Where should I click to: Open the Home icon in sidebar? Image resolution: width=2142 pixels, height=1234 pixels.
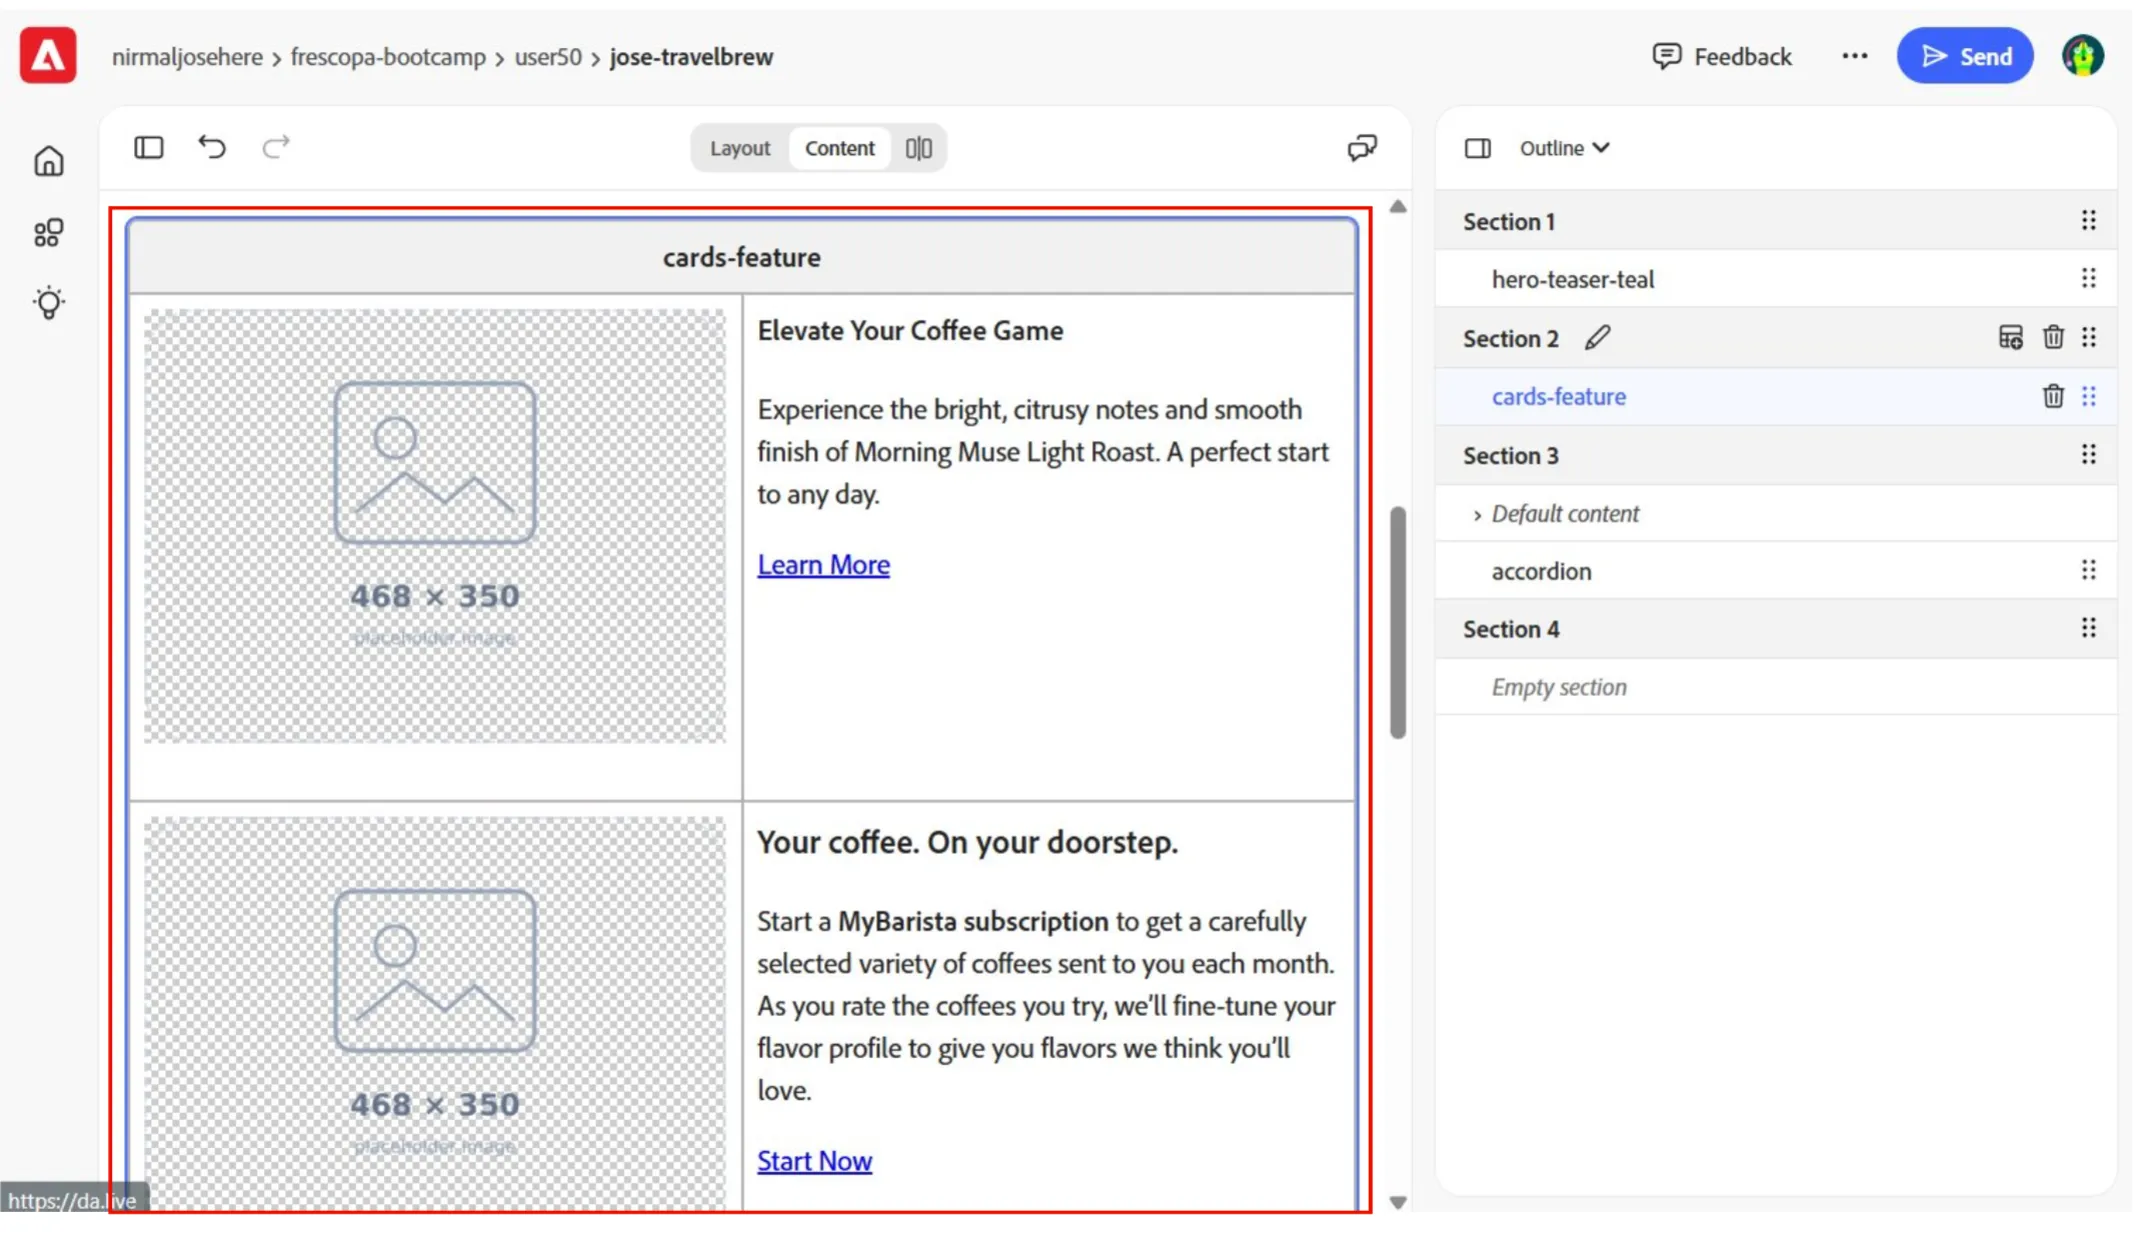48,161
